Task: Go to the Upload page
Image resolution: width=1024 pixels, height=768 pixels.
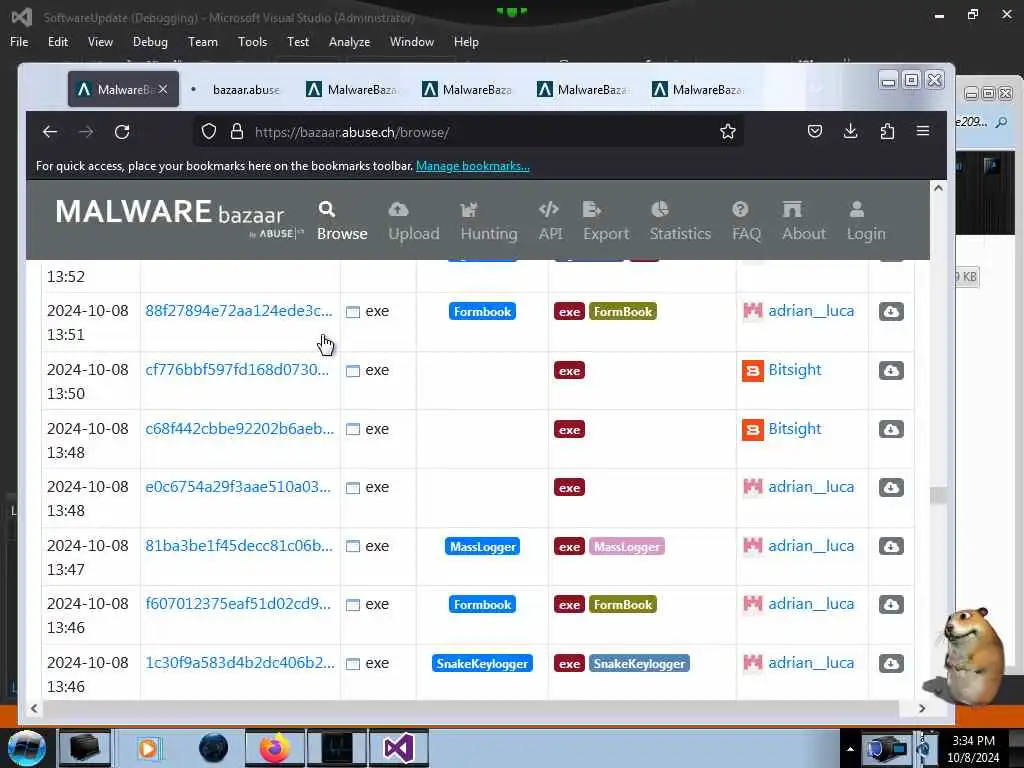Action: (x=413, y=221)
